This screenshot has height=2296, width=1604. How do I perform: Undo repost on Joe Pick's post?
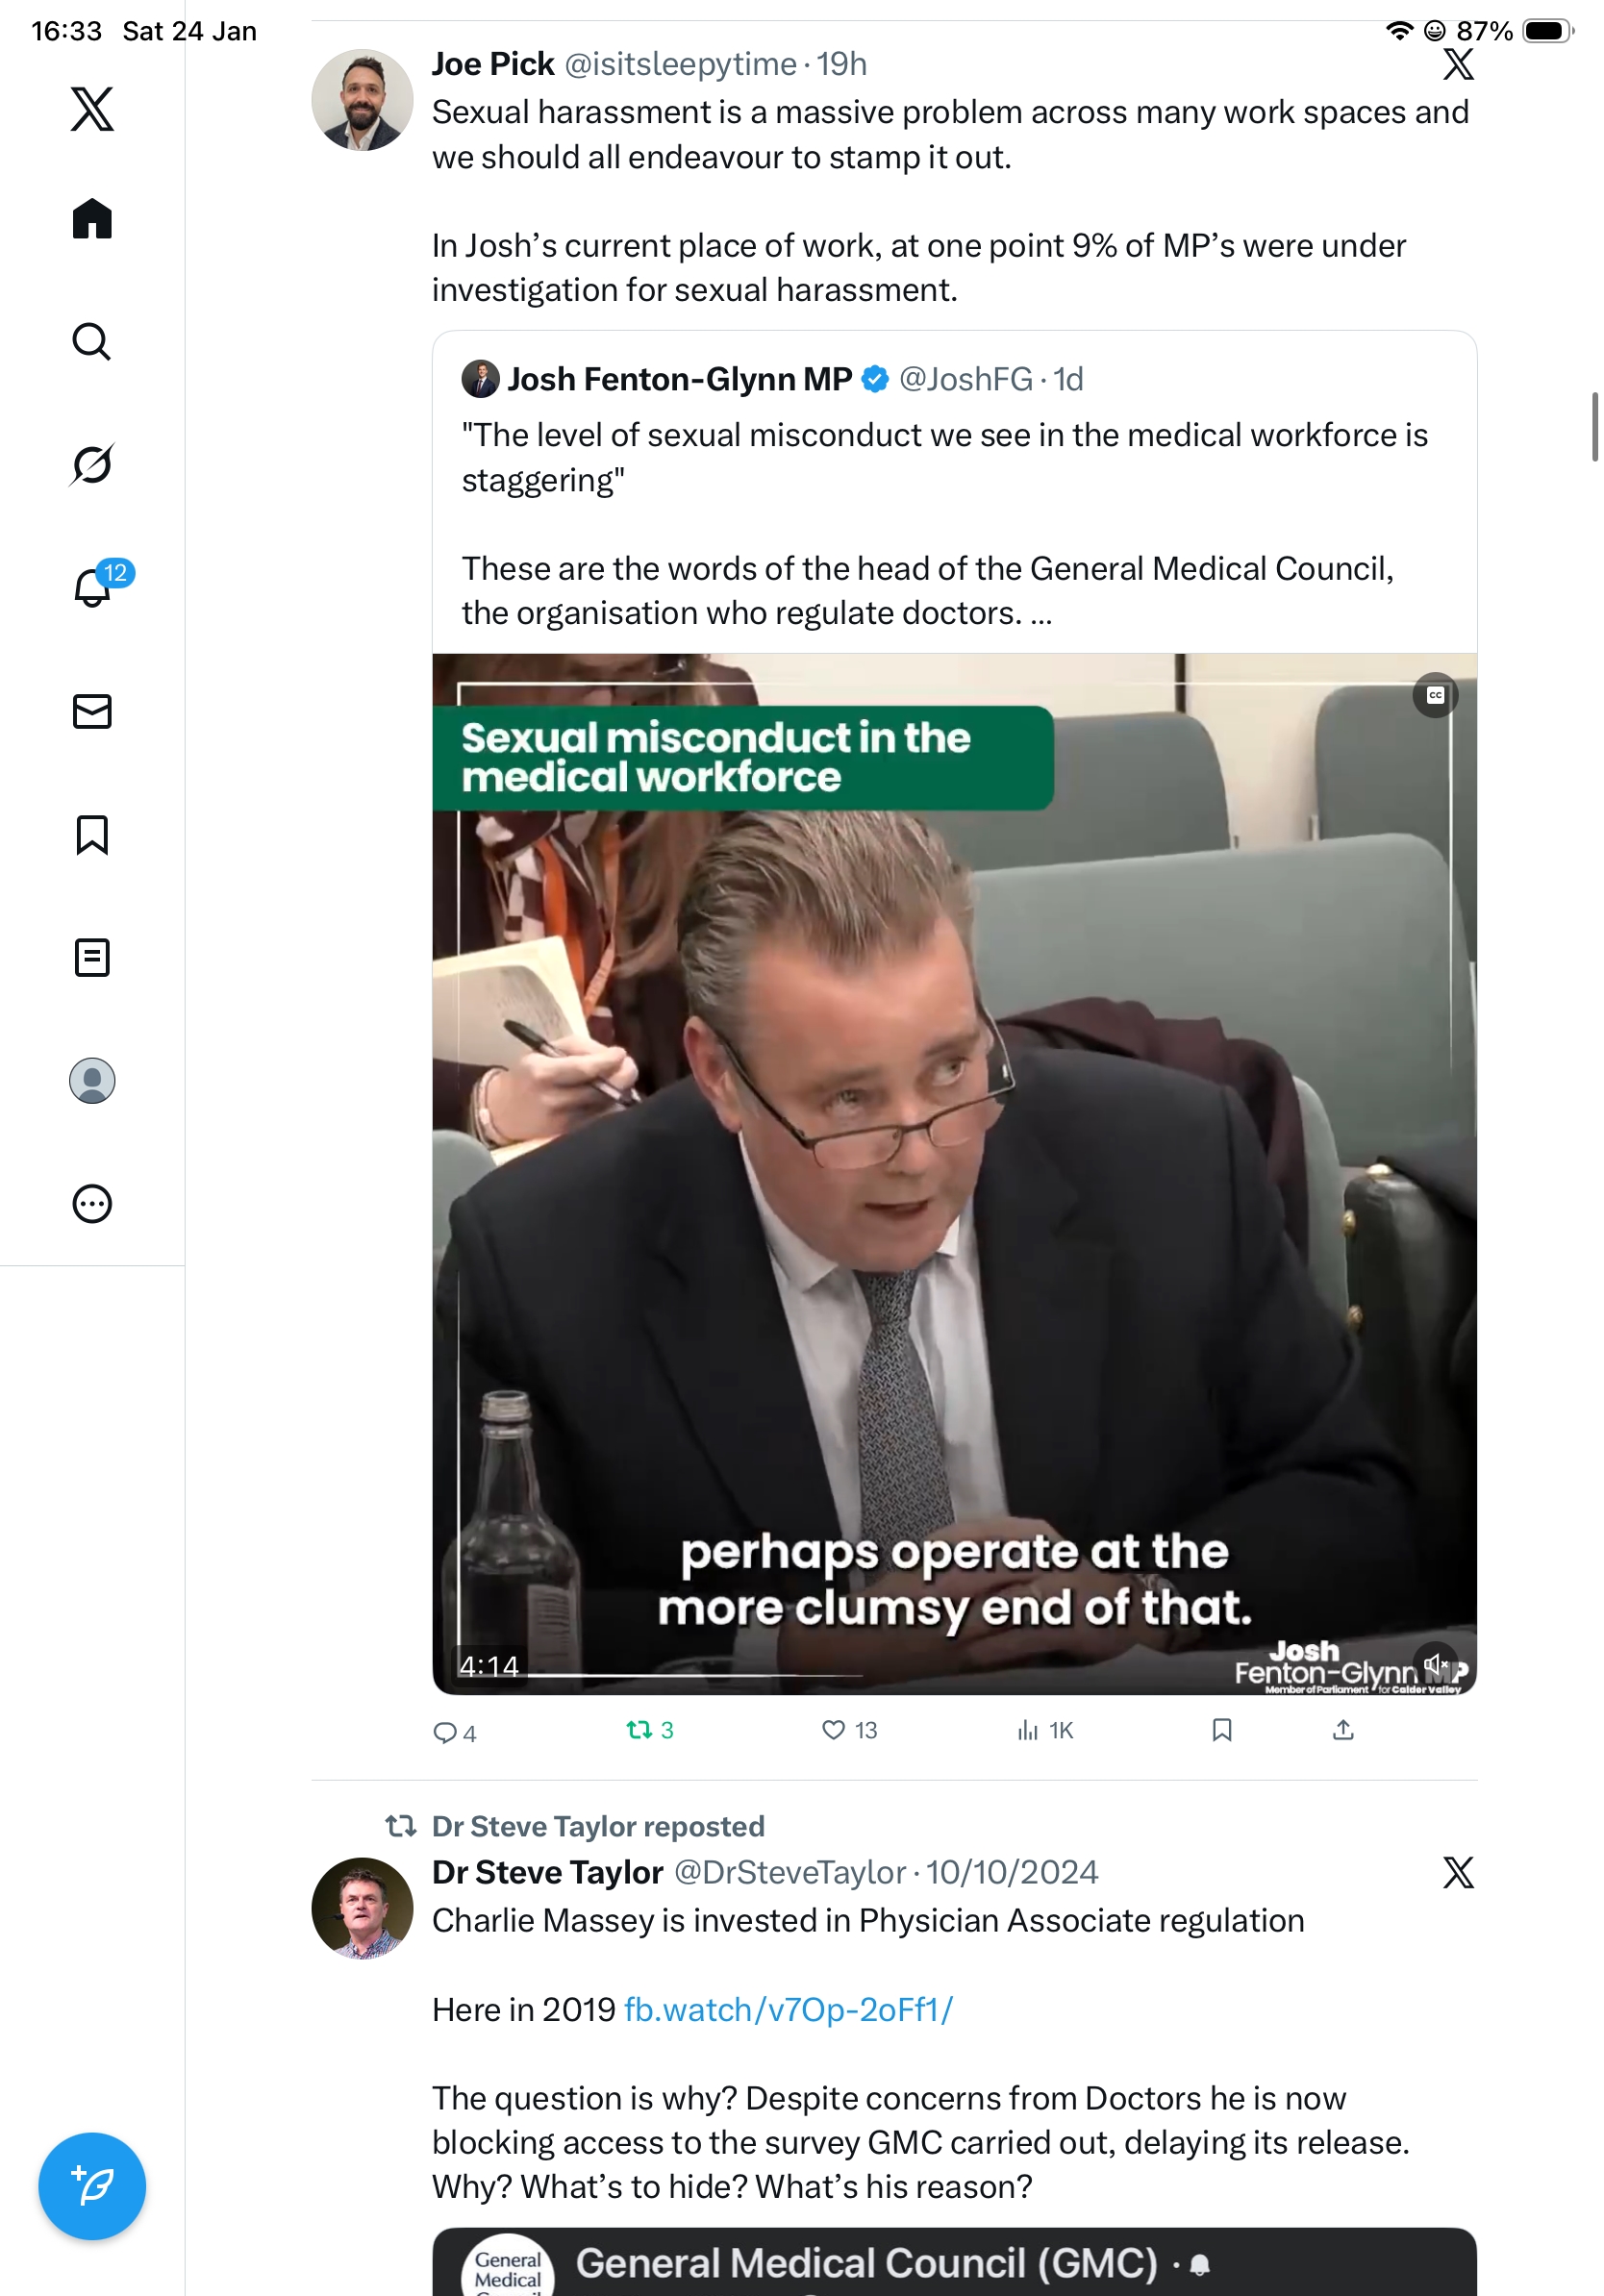point(649,1730)
